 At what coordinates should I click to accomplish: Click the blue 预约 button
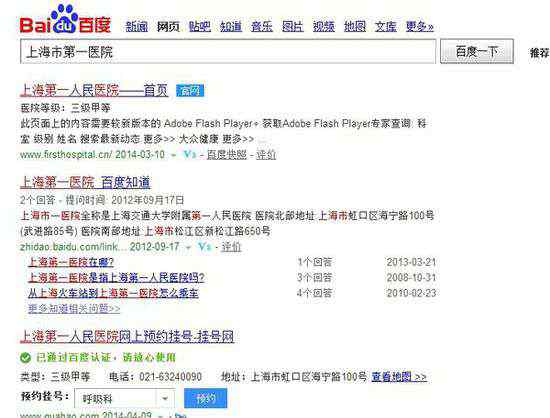tap(206, 398)
